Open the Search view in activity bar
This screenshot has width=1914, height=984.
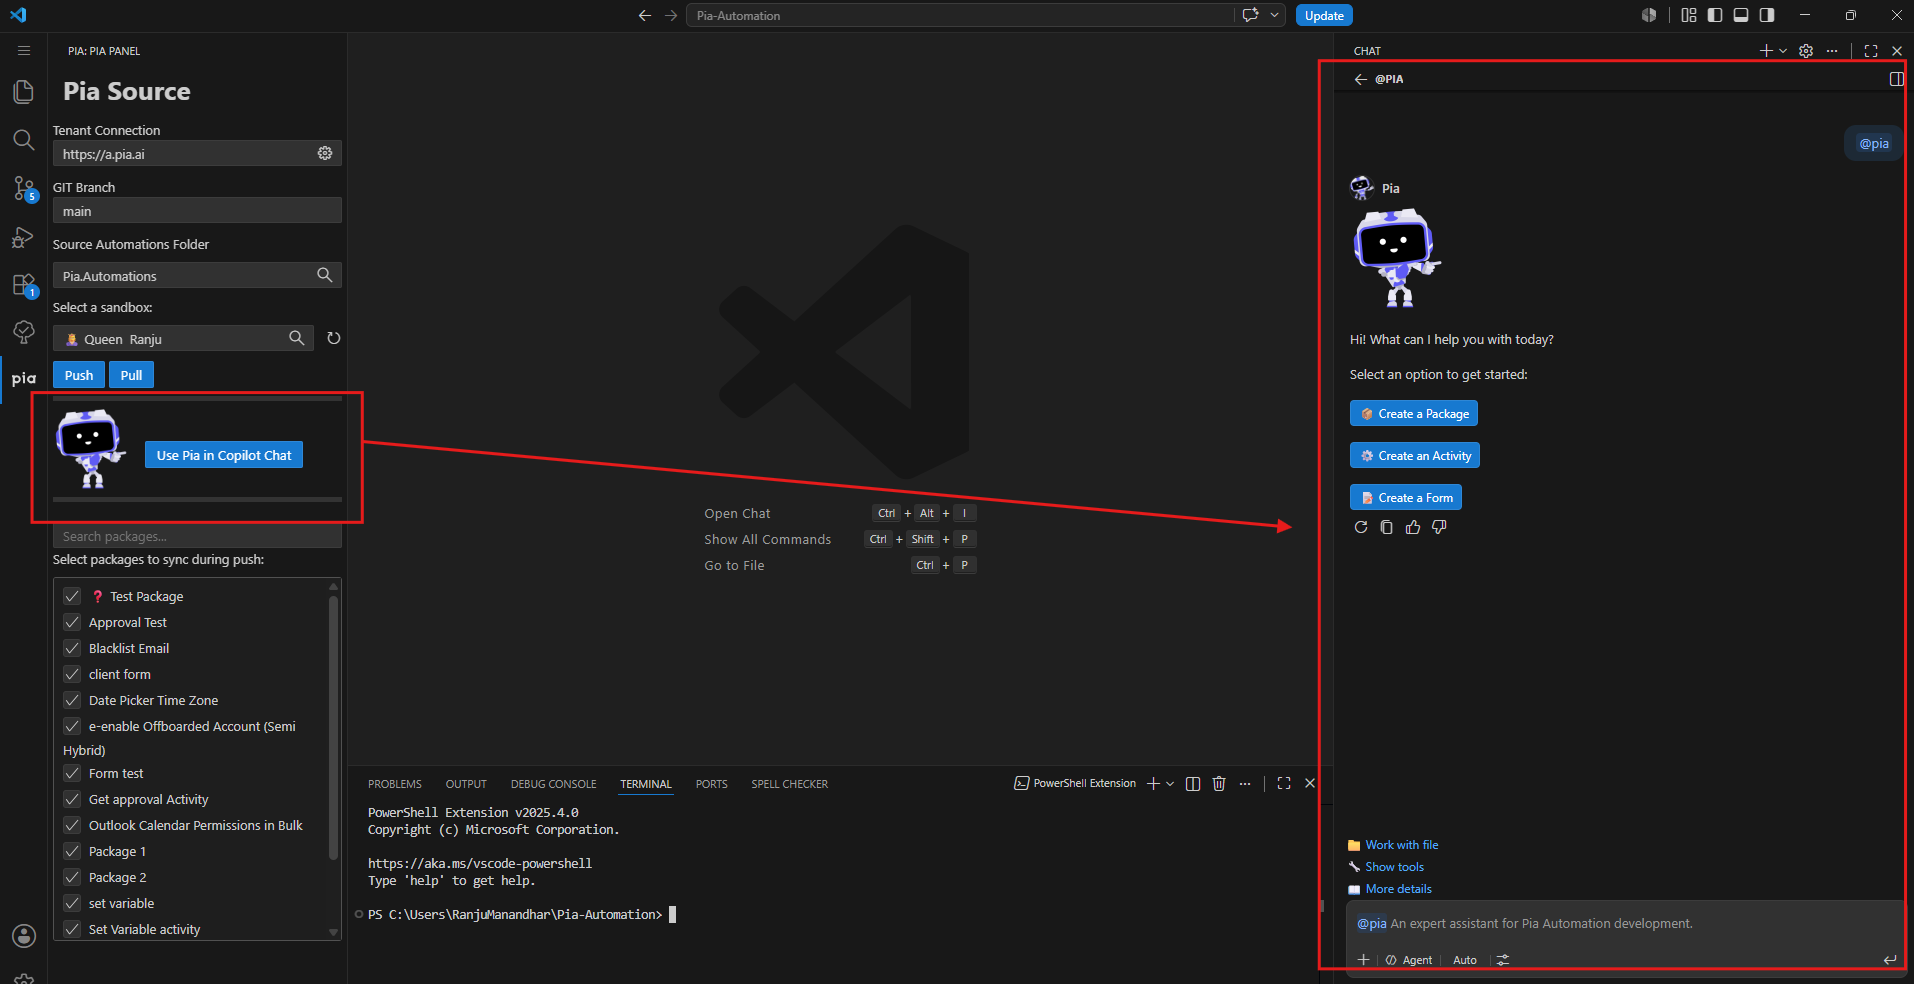coord(23,140)
